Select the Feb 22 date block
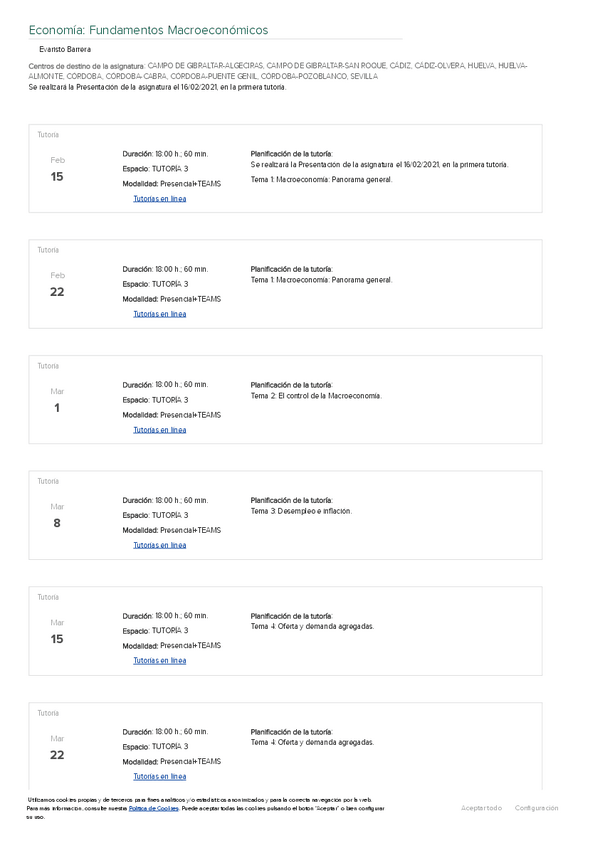The height and width of the screenshot is (848, 600). point(57,284)
